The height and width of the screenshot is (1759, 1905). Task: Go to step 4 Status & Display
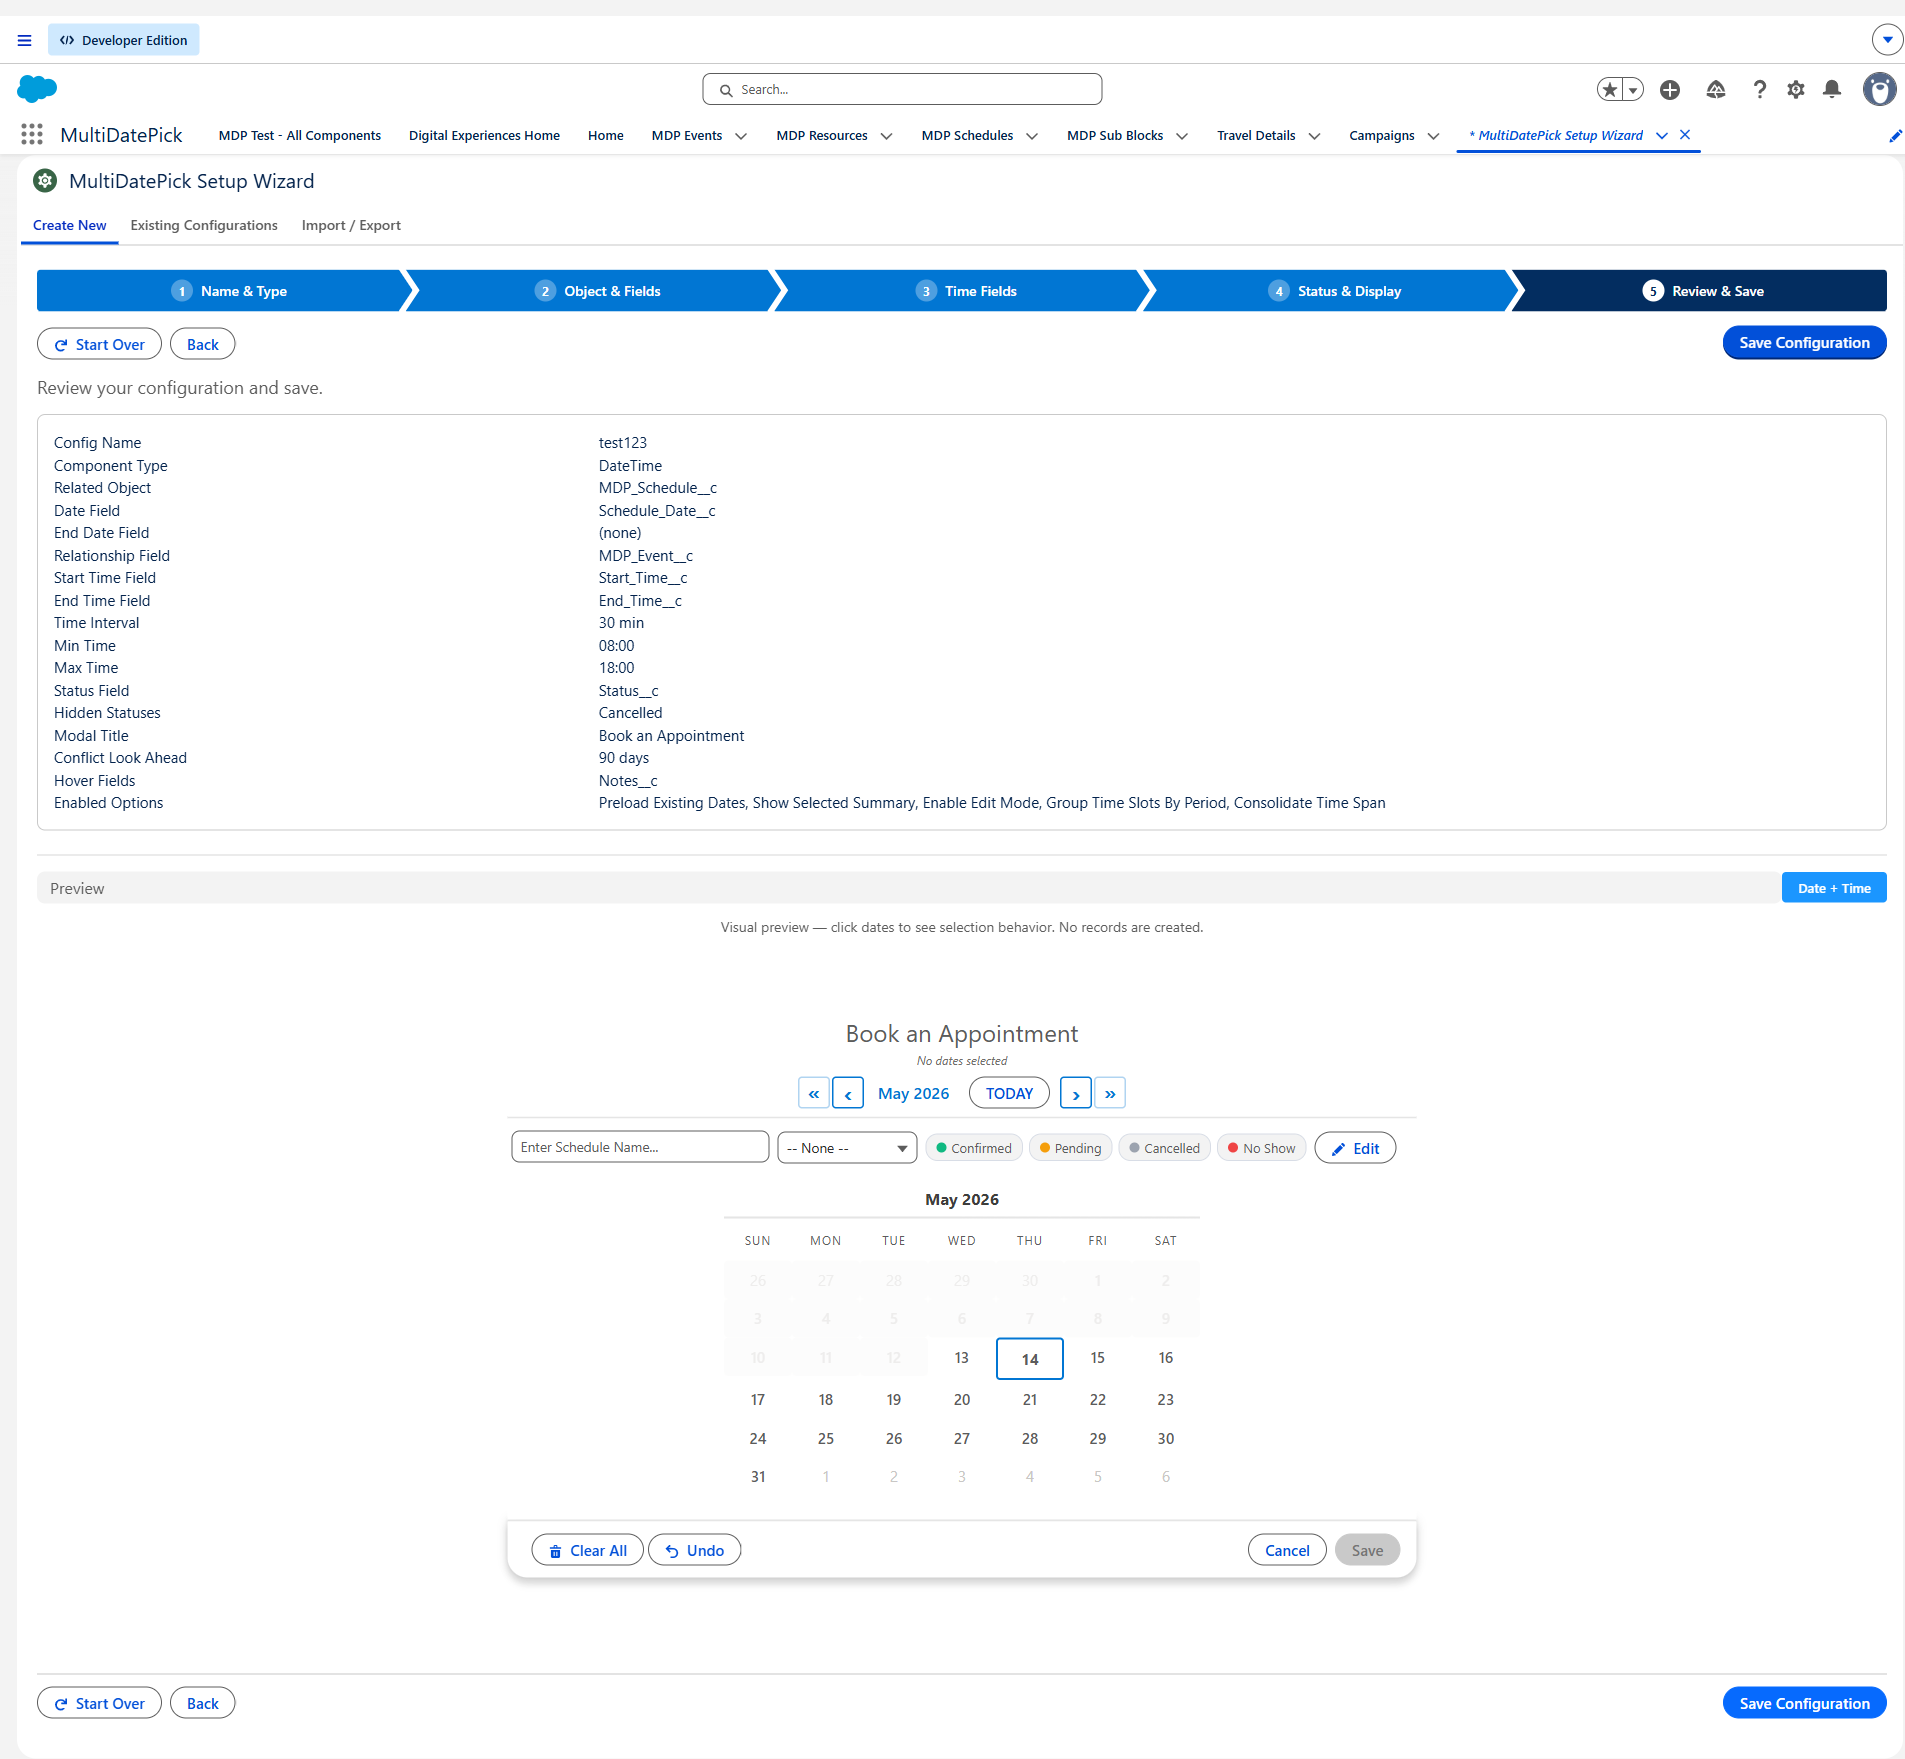[x=1335, y=291]
